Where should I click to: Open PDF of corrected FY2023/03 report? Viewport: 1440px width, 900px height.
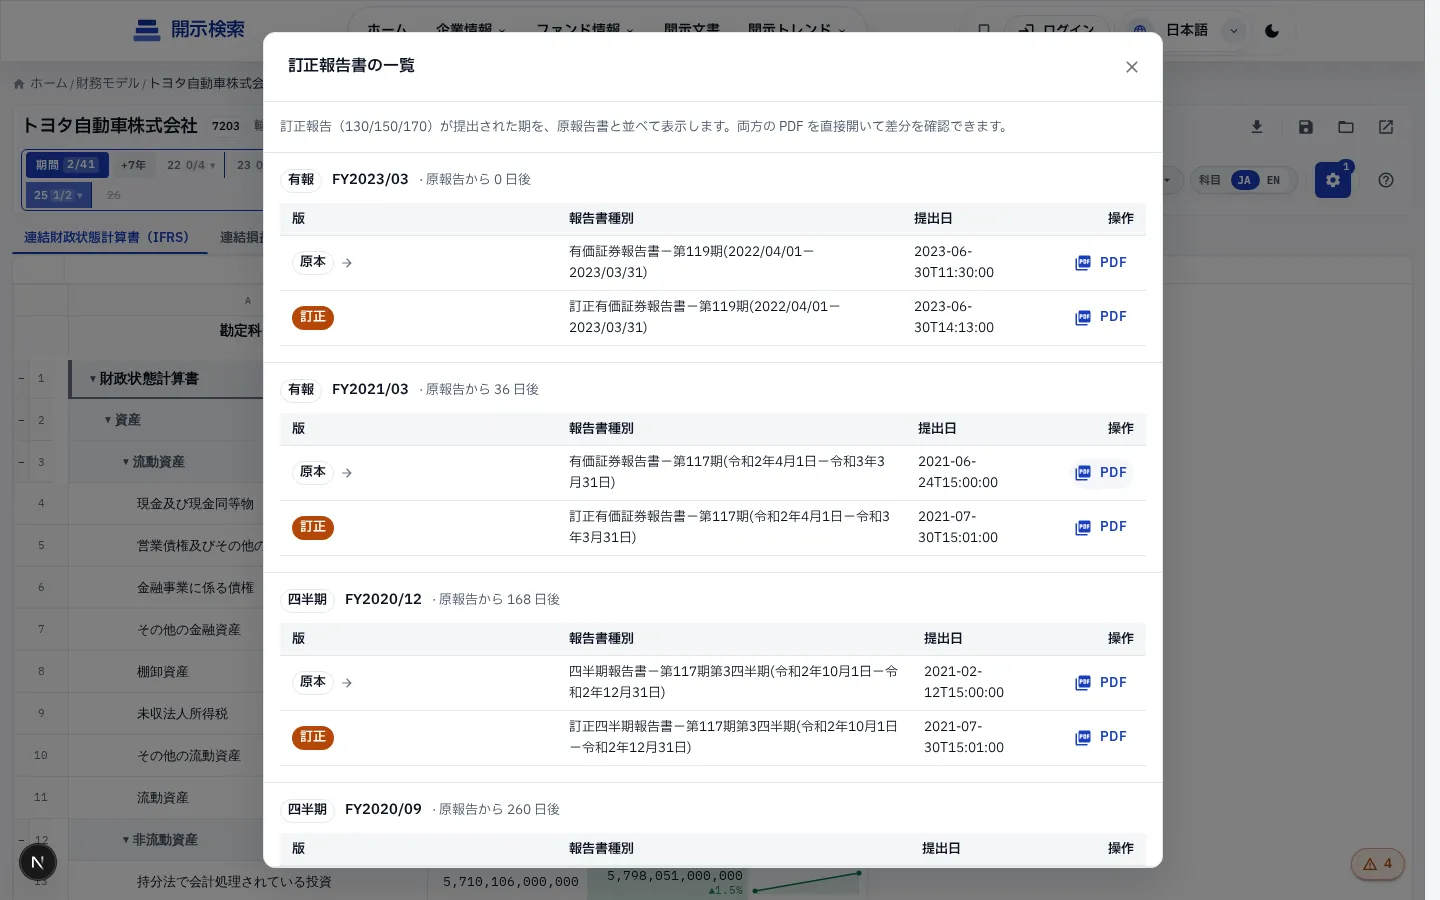coord(1101,317)
